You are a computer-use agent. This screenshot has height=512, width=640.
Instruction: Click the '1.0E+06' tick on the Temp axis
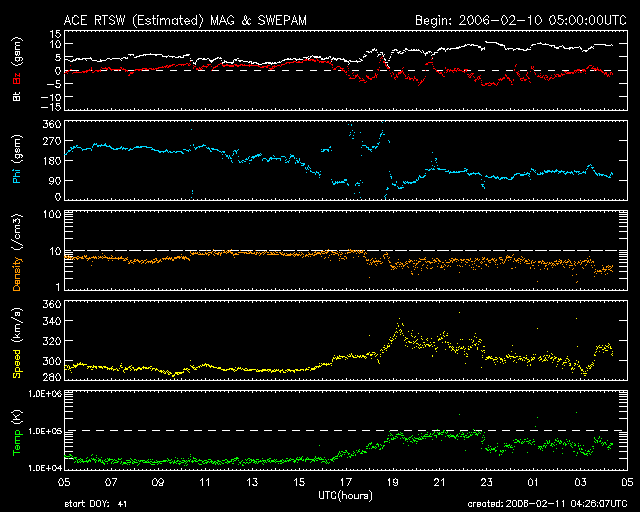(x=45, y=394)
